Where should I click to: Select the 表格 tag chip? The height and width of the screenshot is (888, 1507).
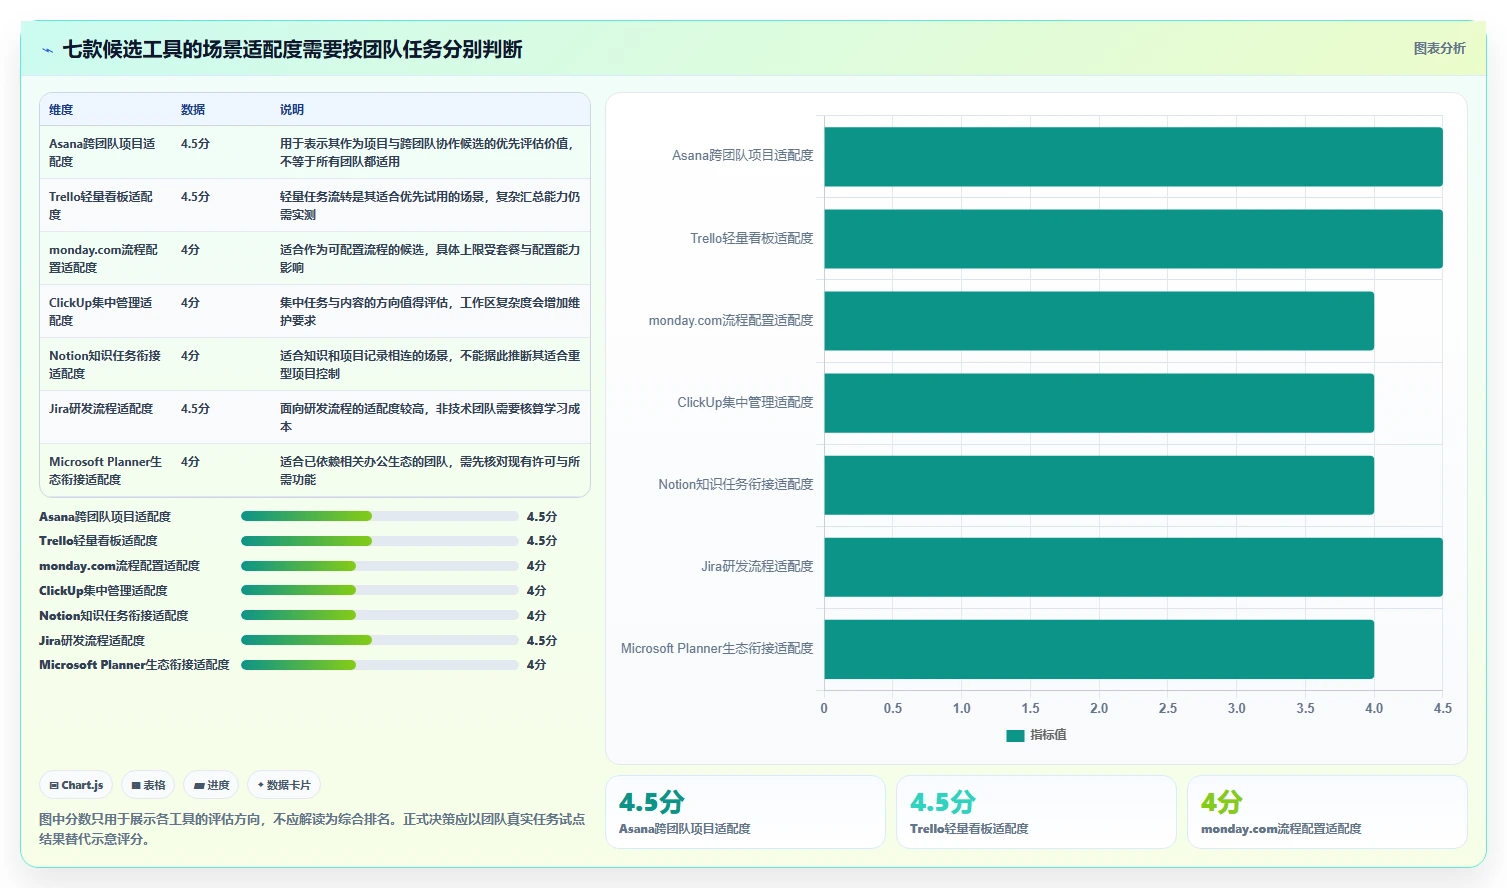click(x=148, y=785)
